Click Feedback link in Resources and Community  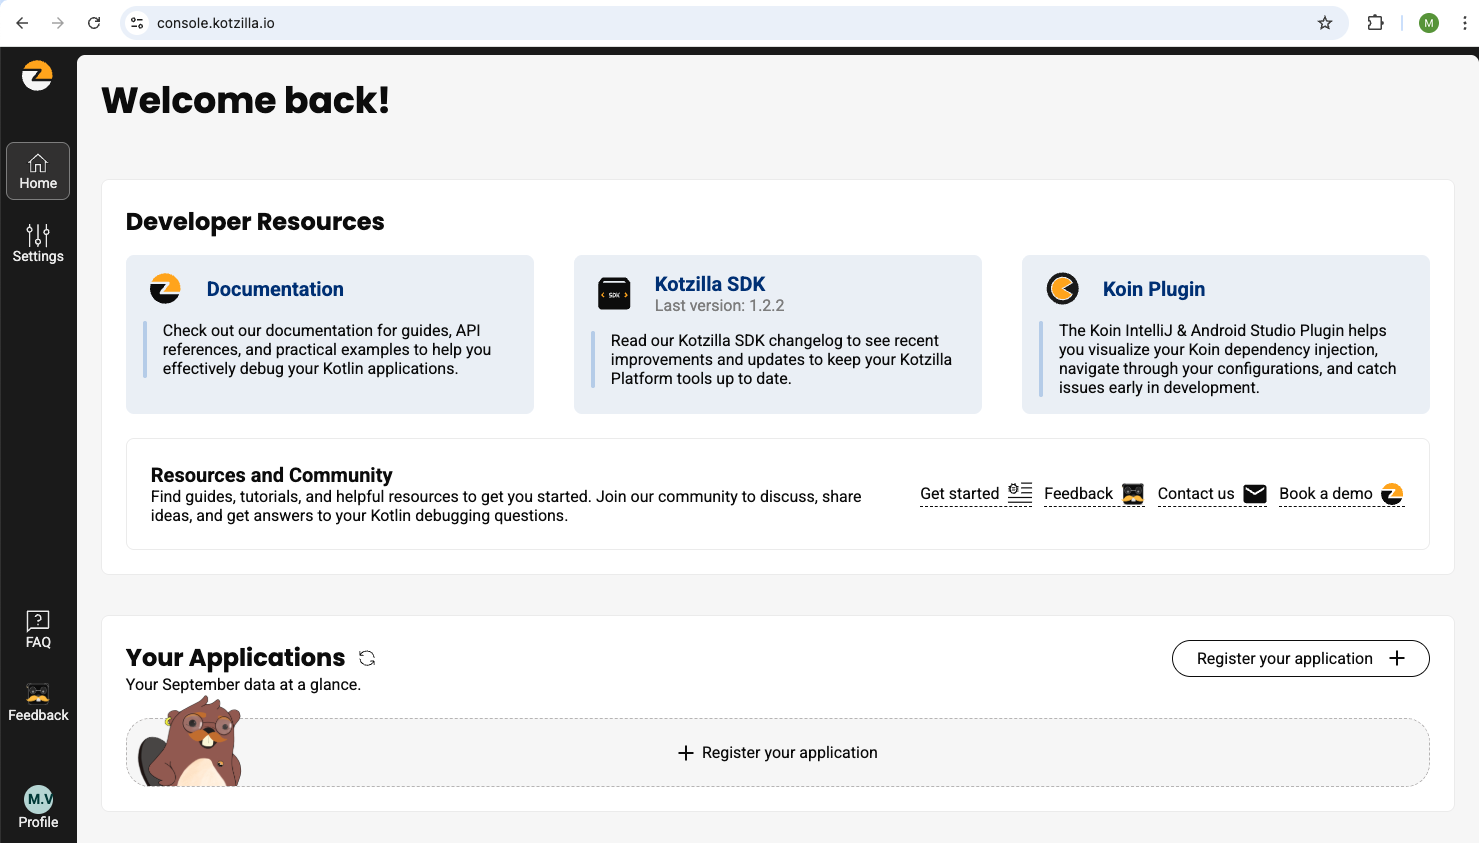click(x=1094, y=494)
